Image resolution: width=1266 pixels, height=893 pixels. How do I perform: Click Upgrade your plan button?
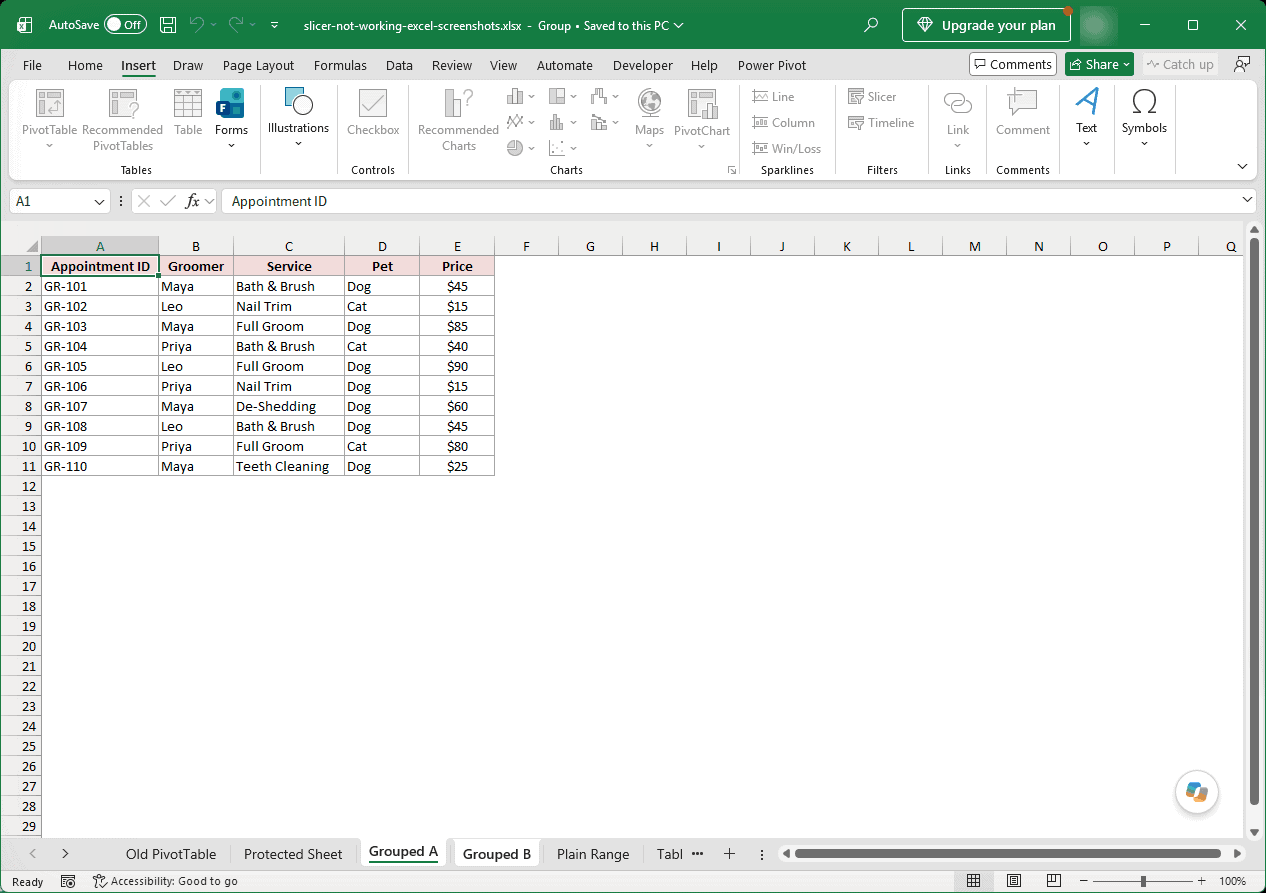pos(986,25)
